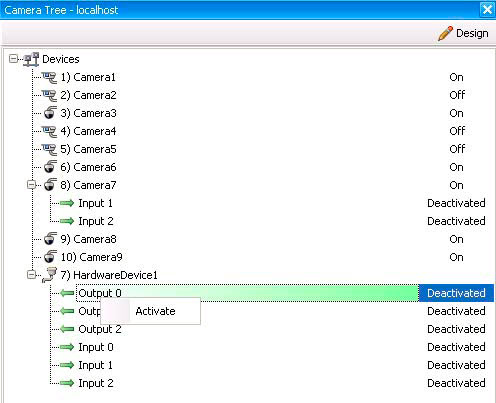Select Input 2 under HardwareDevice1
Viewport: 496px width, 403px height.
click(96, 383)
